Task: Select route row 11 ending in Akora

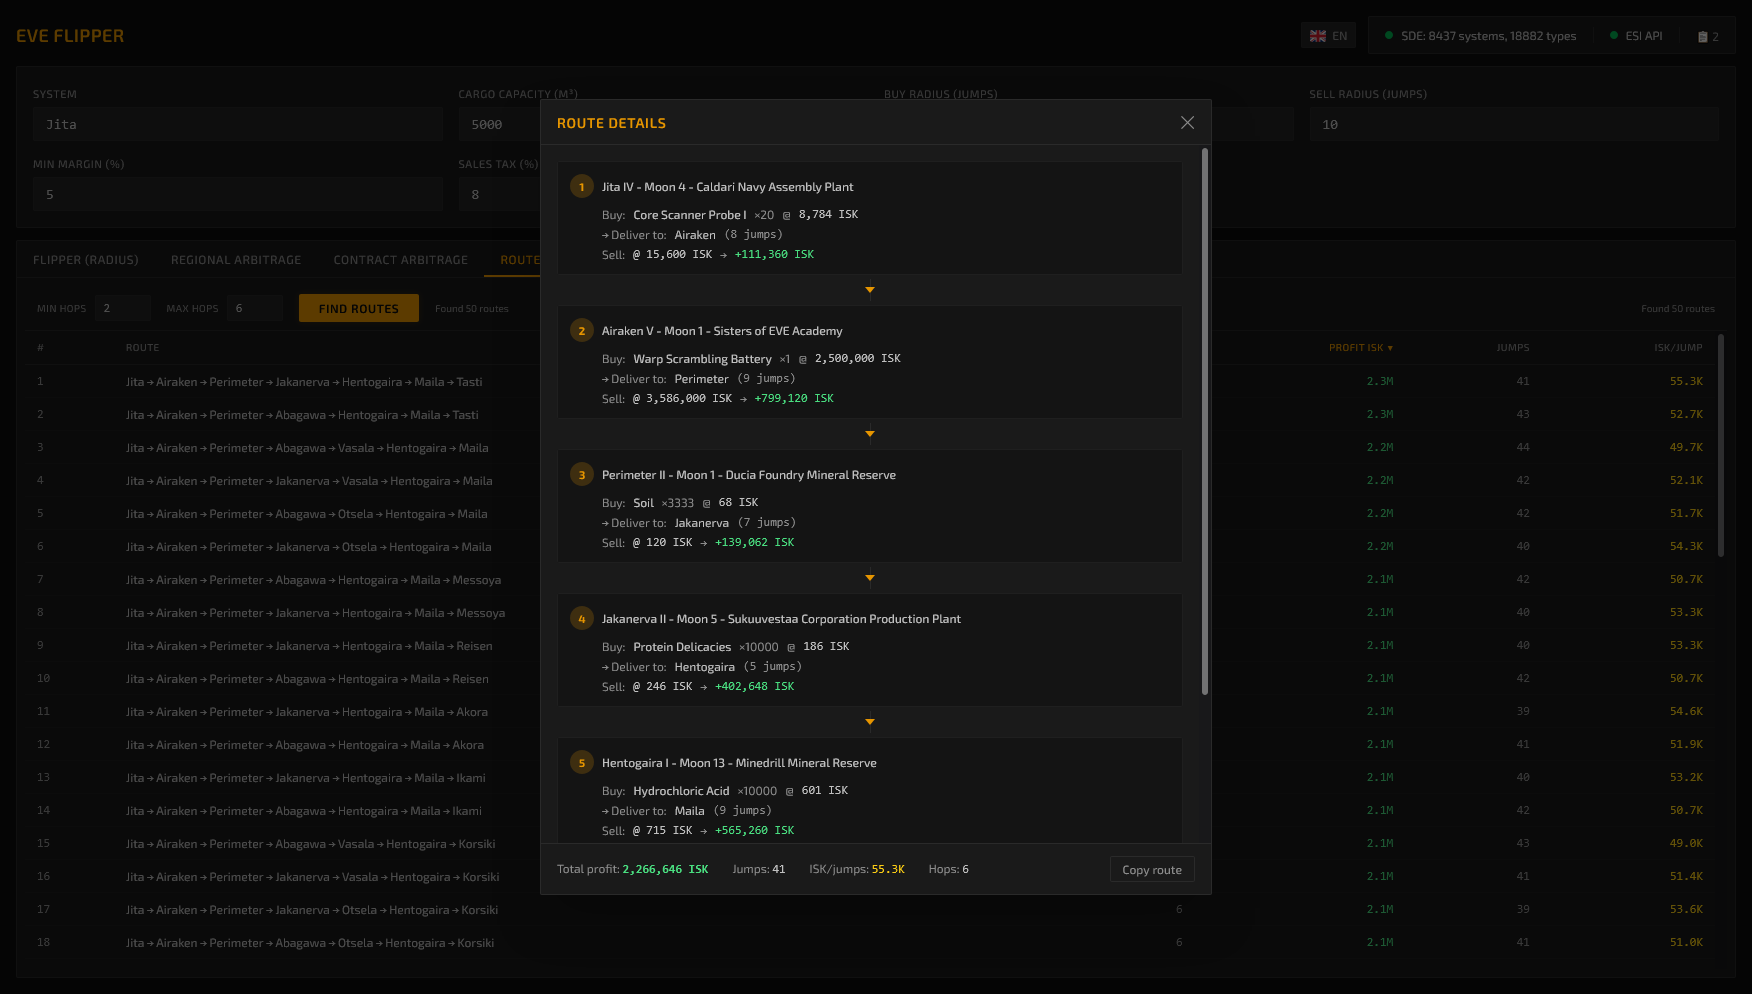Action: pyautogui.click(x=870, y=712)
